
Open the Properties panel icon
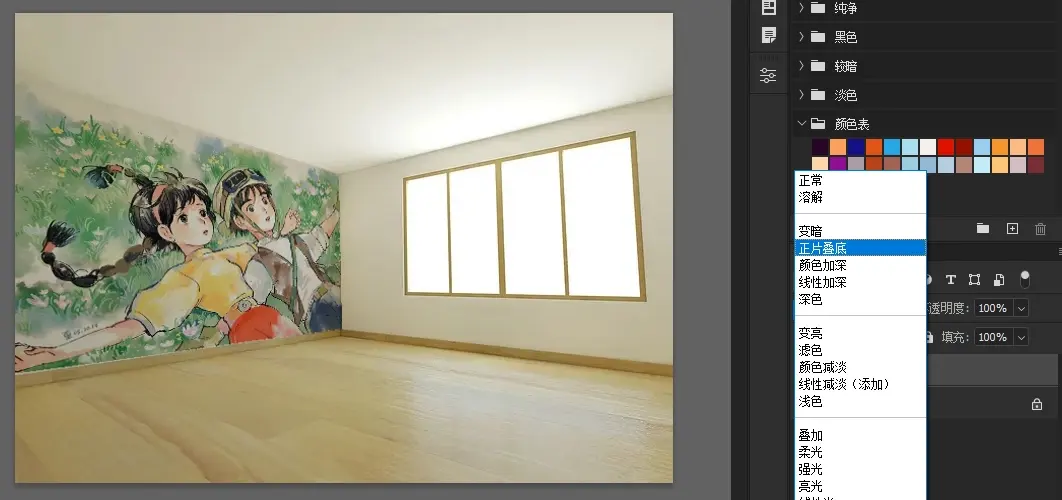pos(768,8)
